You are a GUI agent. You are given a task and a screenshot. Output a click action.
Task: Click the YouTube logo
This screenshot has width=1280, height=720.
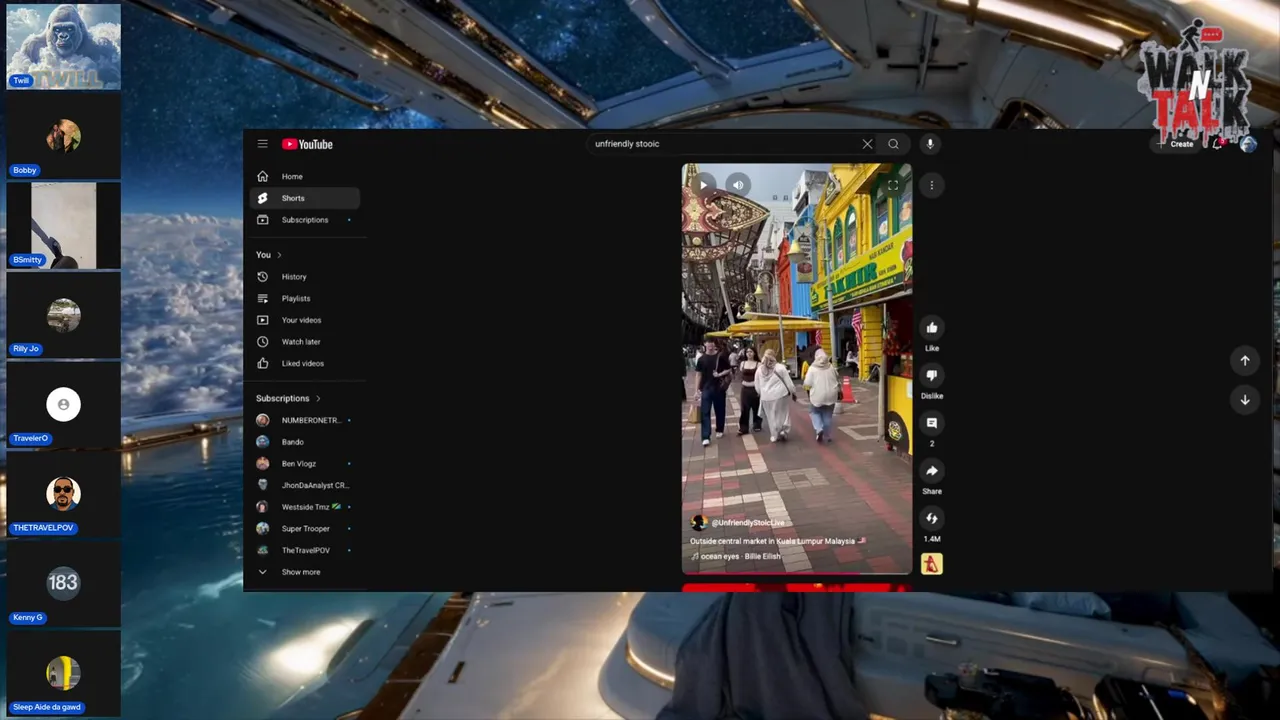307,144
